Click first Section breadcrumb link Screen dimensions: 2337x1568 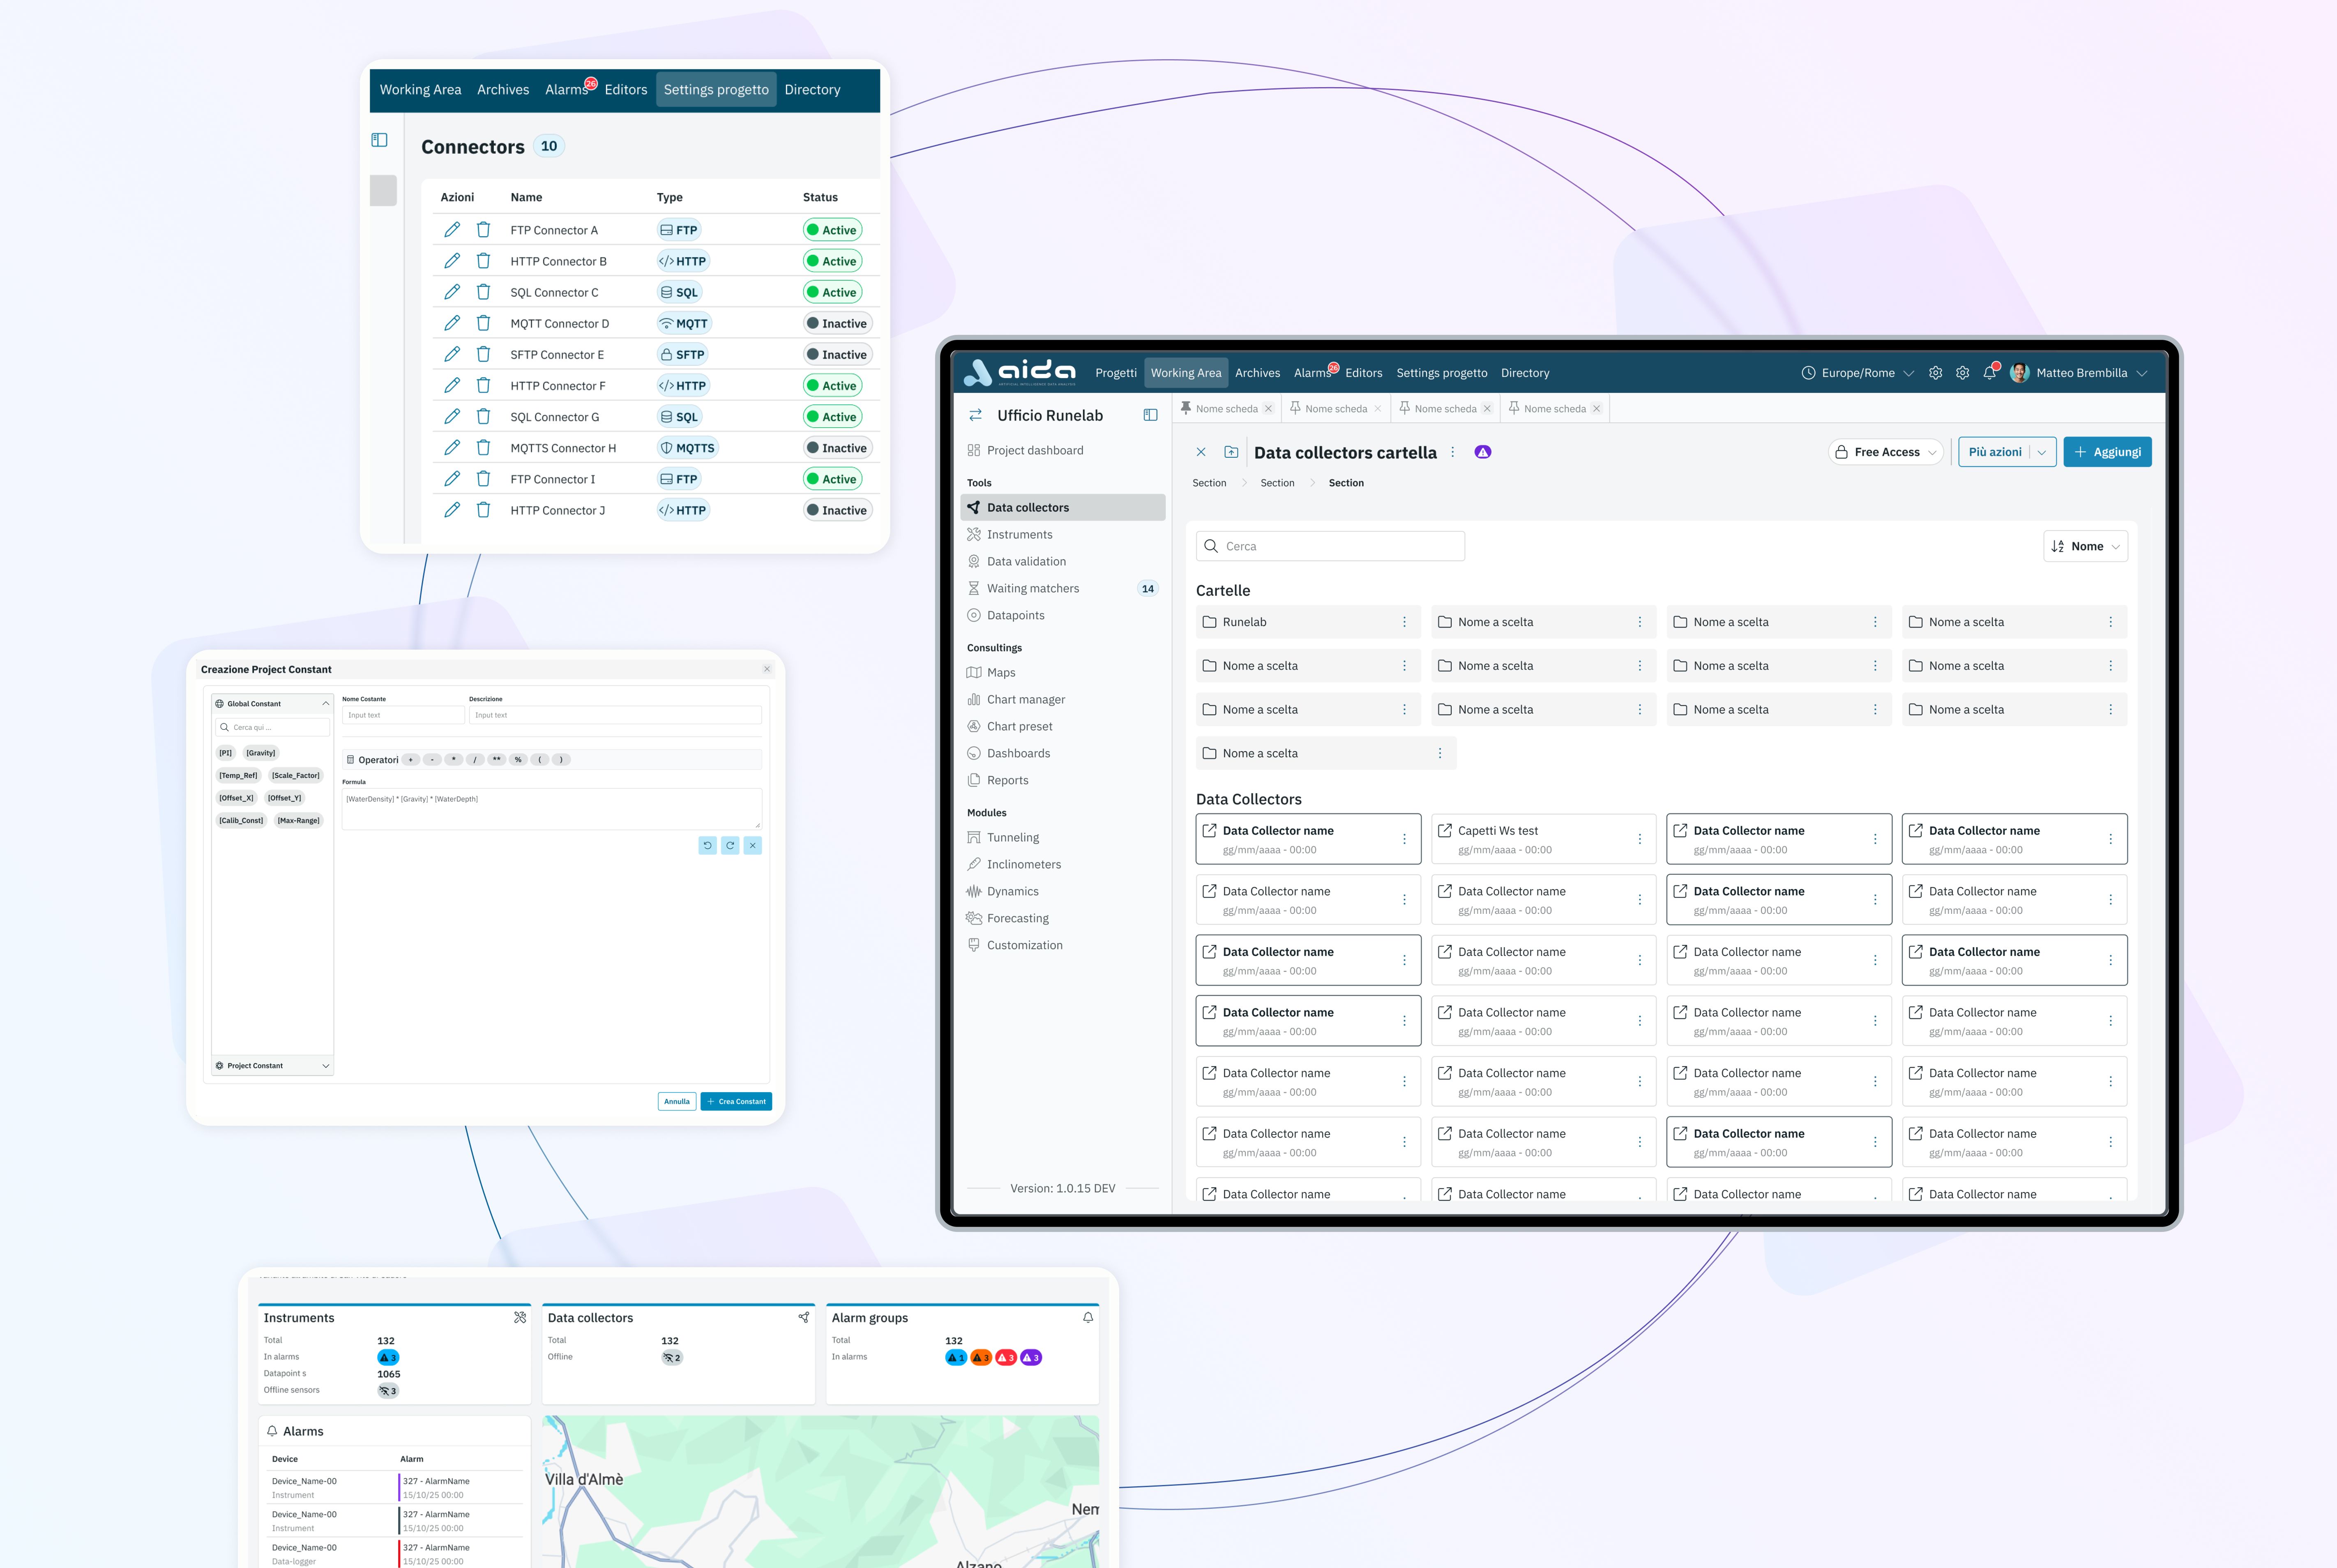pyautogui.click(x=1209, y=483)
